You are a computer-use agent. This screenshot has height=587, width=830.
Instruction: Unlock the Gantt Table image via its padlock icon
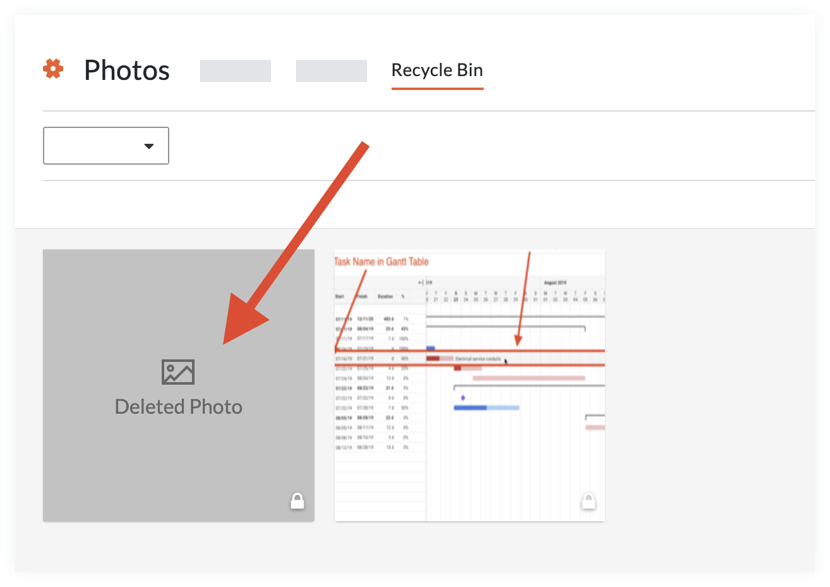[588, 499]
